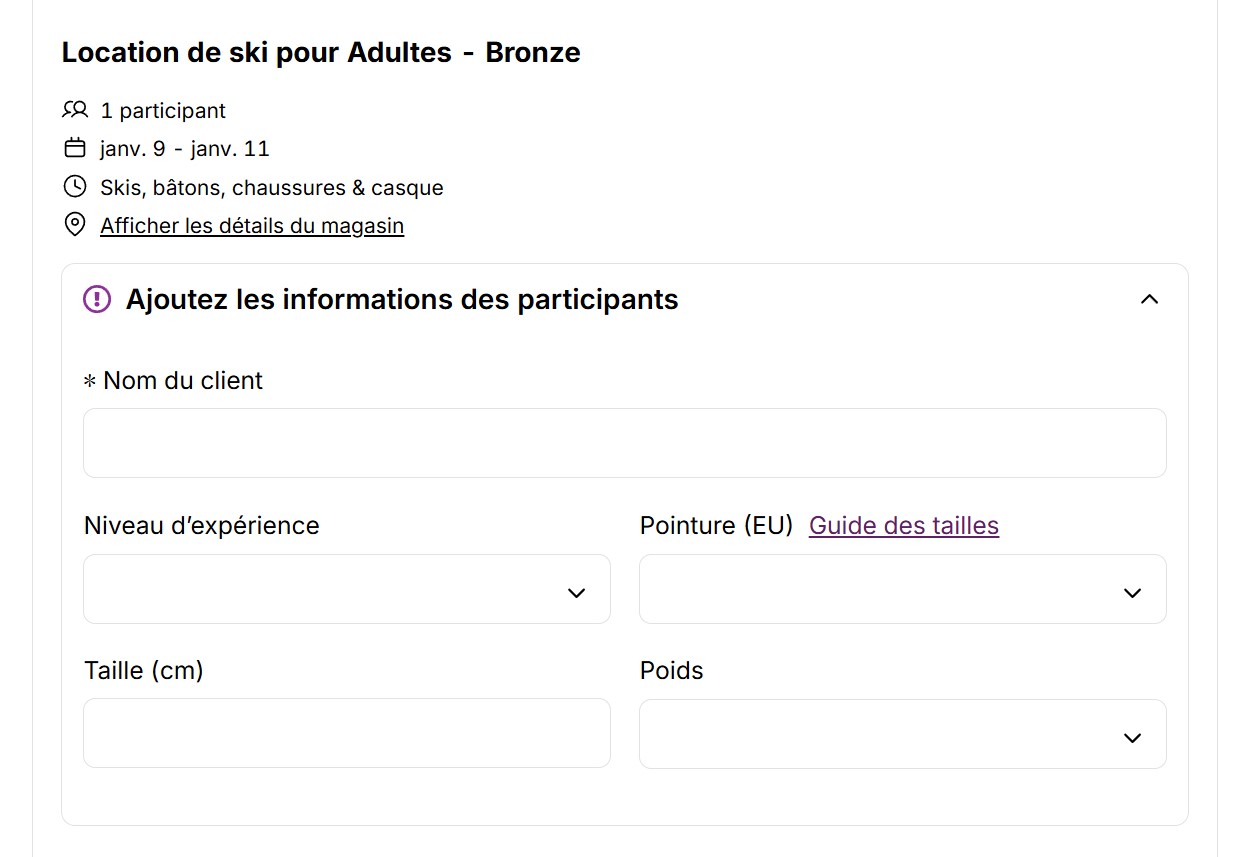1245x857 pixels.
Task: Click the Location de ski pour Adultes title
Action: click(x=321, y=53)
